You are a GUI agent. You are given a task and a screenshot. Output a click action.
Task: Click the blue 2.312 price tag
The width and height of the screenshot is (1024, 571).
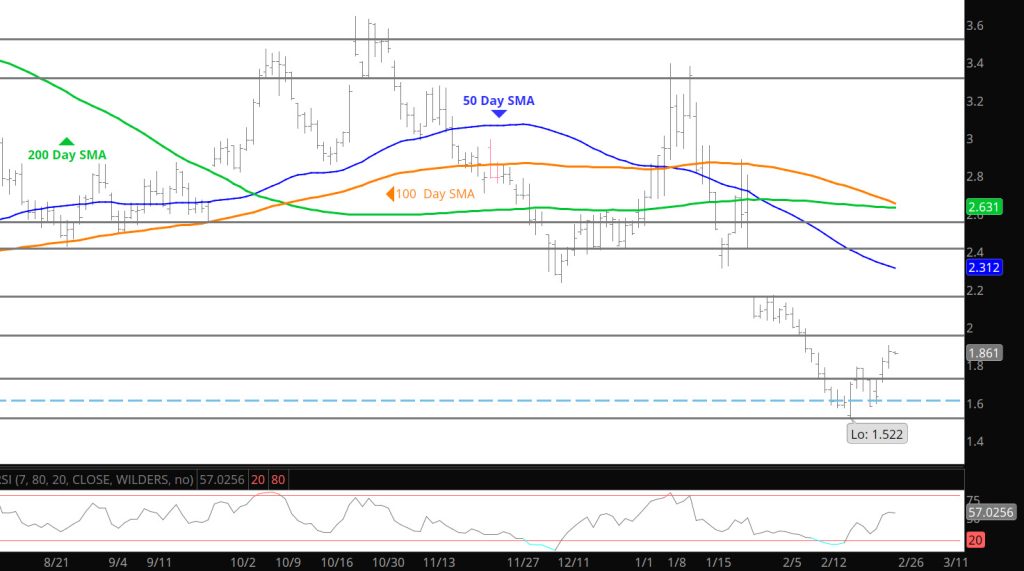(x=984, y=268)
